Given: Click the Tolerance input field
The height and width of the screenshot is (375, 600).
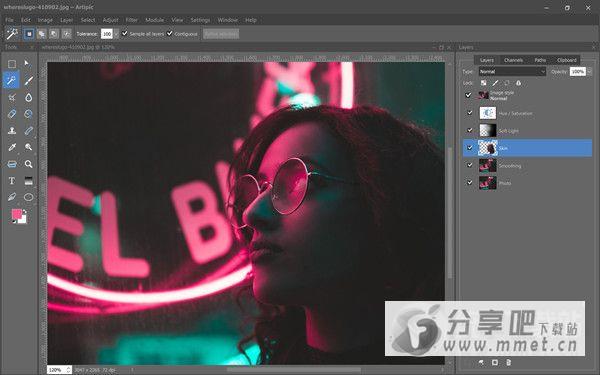Looking at the screenshot, I should coord(107,34).
